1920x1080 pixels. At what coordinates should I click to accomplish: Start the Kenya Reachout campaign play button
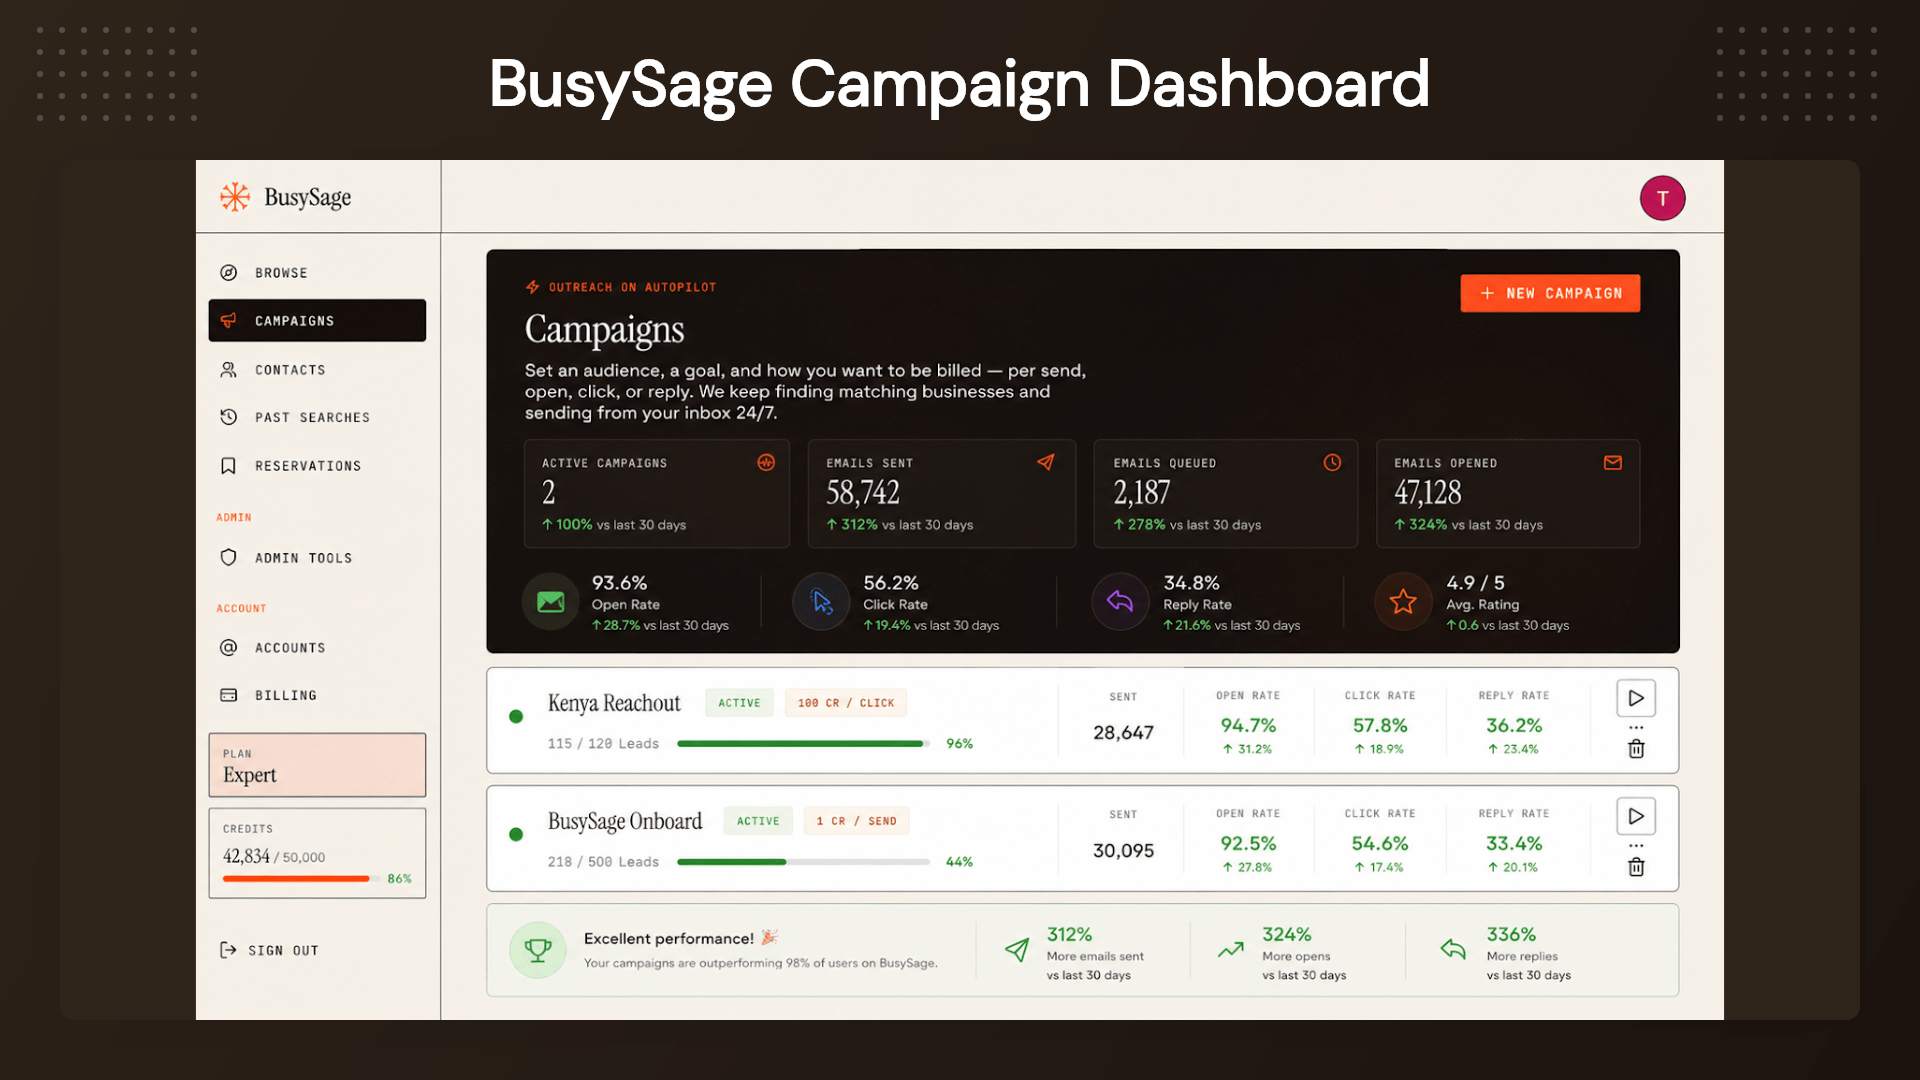[x=1636, y=698]
